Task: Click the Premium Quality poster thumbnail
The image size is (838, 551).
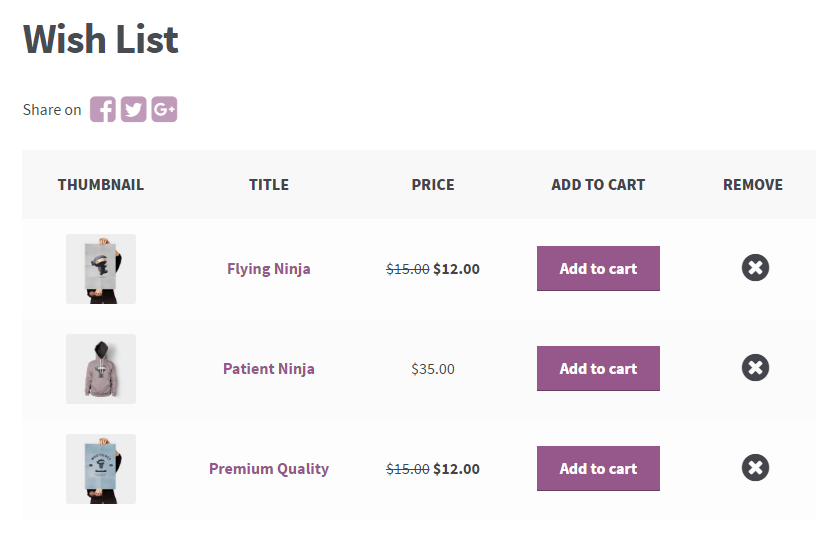Action: click(x=101, y=469)
